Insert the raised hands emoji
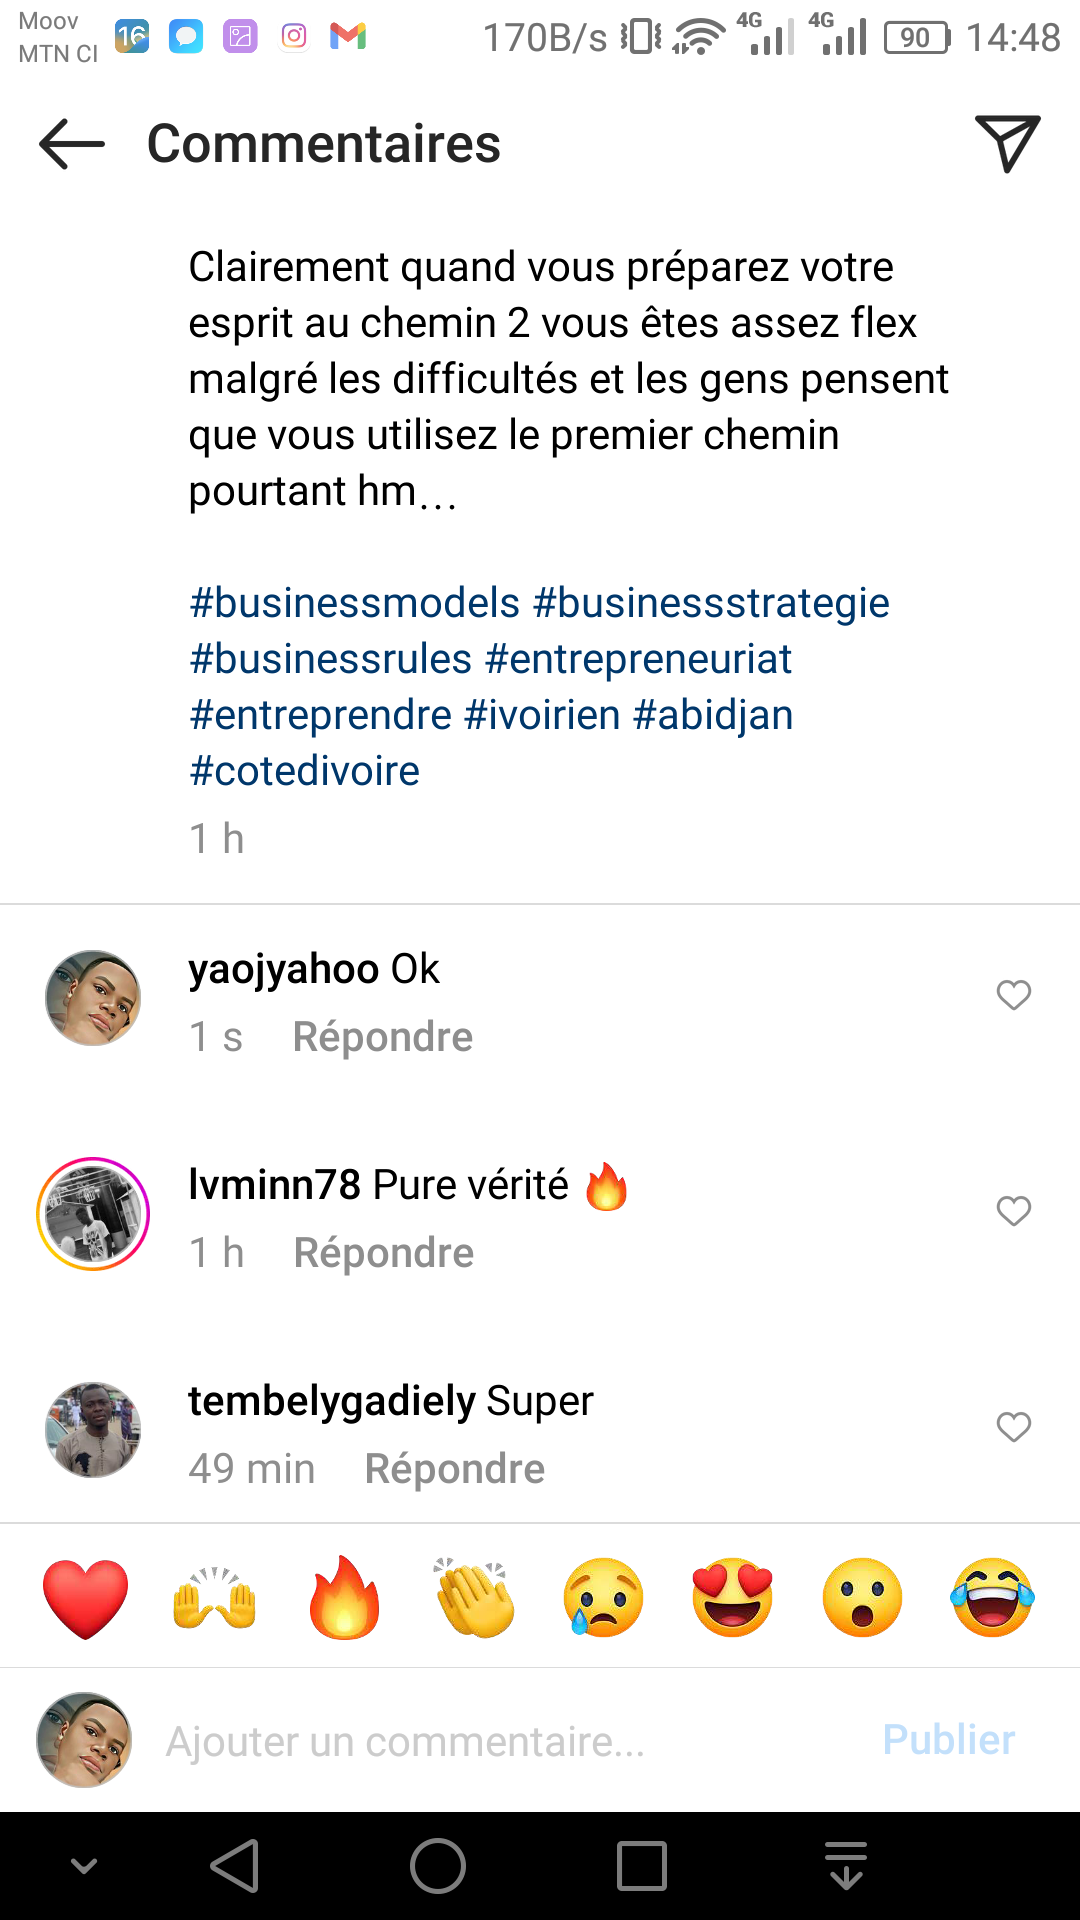 [x=215, y=1597]
